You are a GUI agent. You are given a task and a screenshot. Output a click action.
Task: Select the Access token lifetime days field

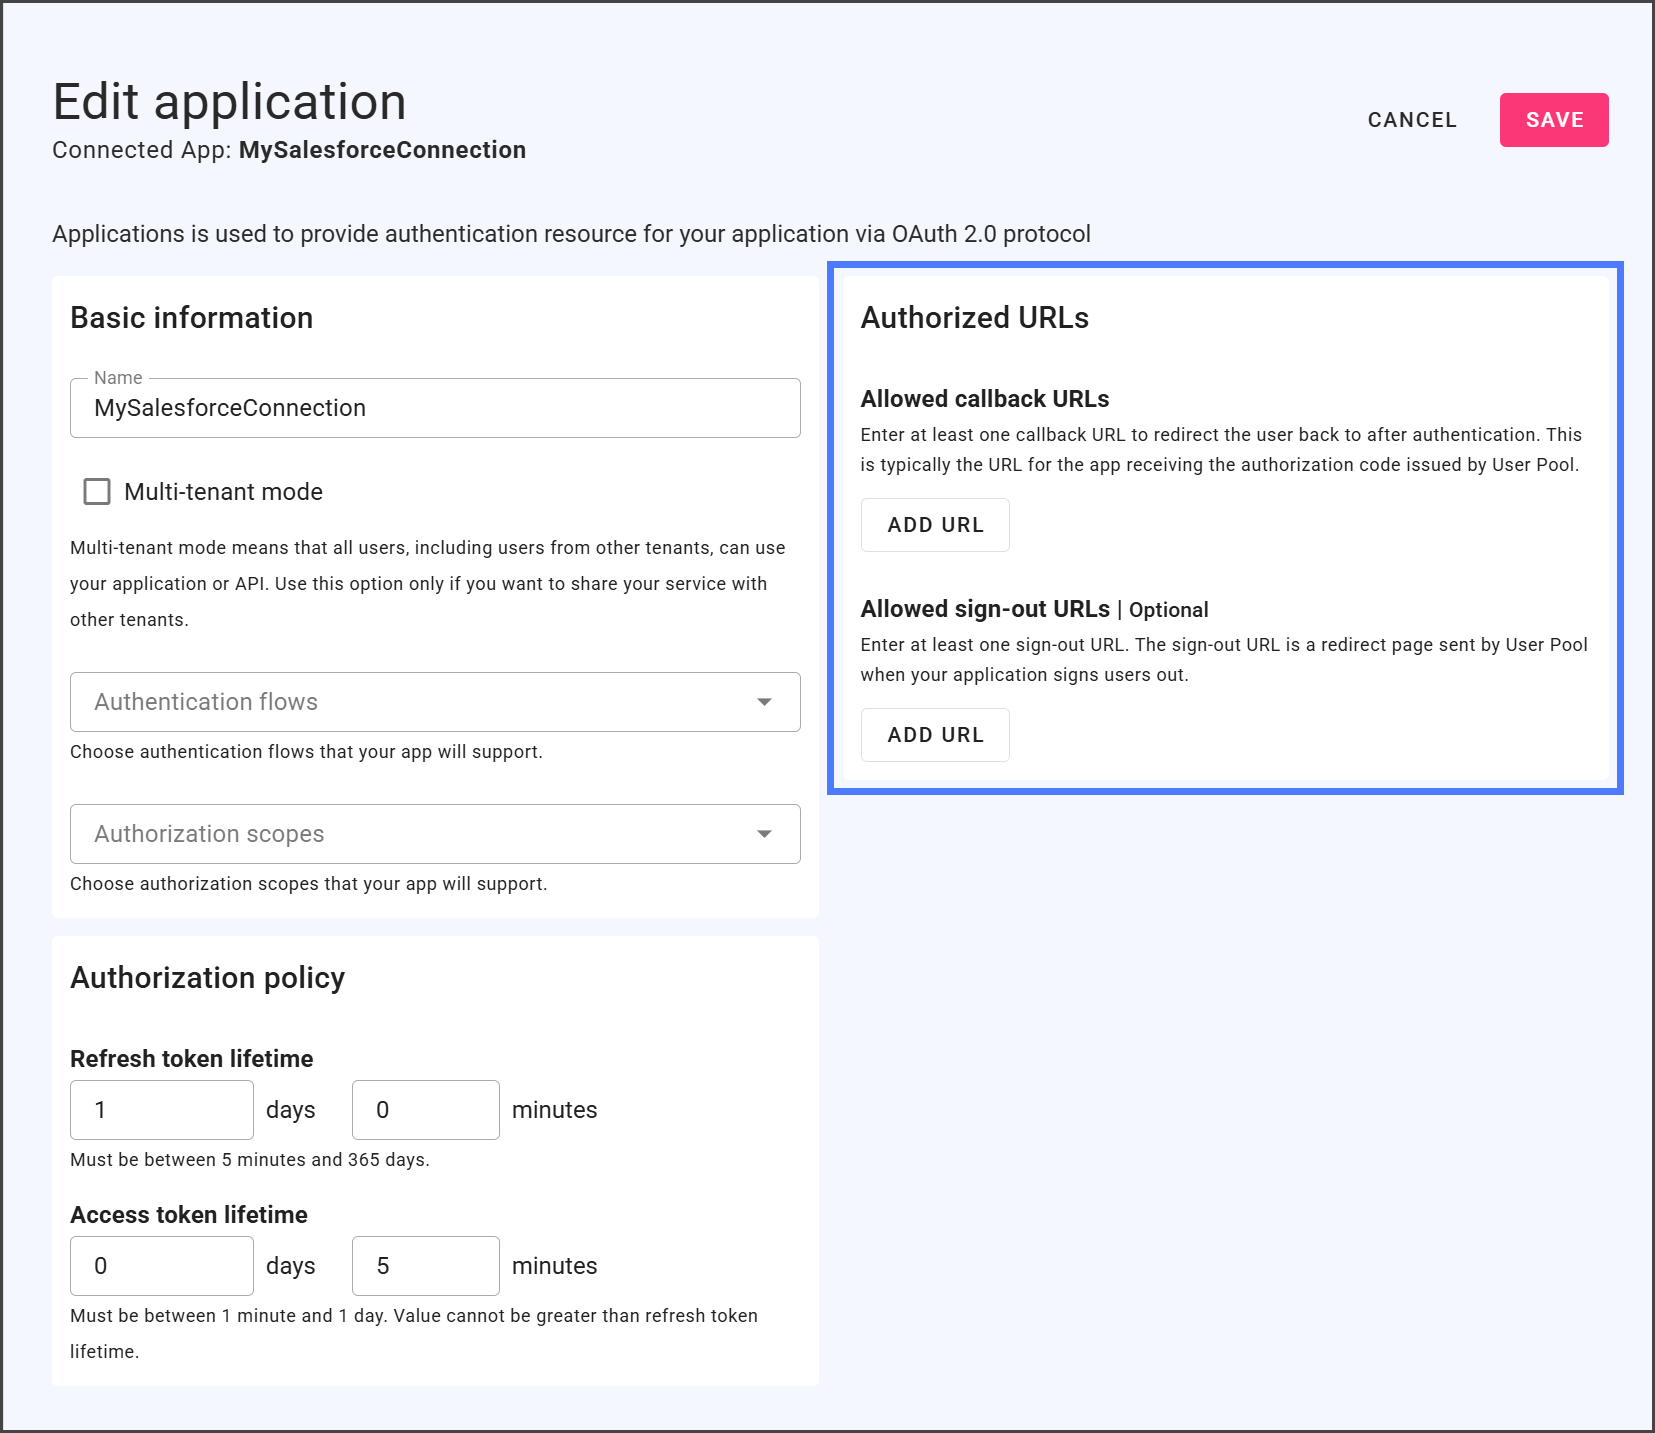162,1266
